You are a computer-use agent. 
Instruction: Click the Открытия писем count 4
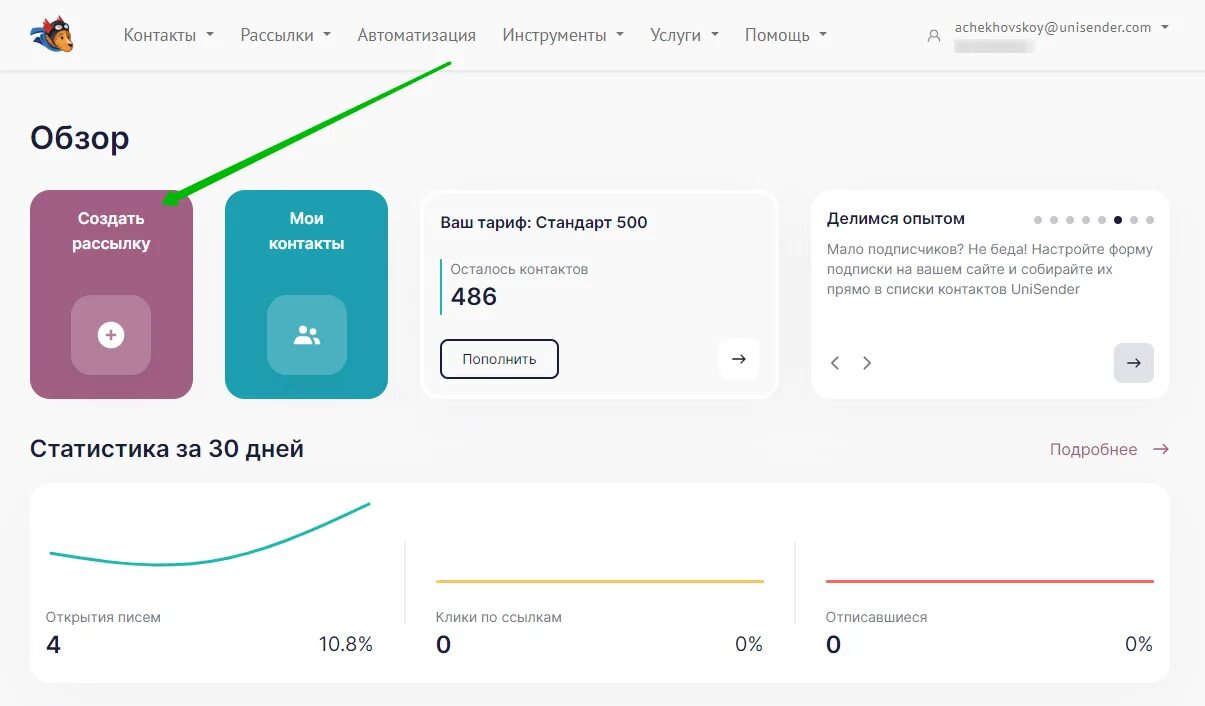click(53, 645)
